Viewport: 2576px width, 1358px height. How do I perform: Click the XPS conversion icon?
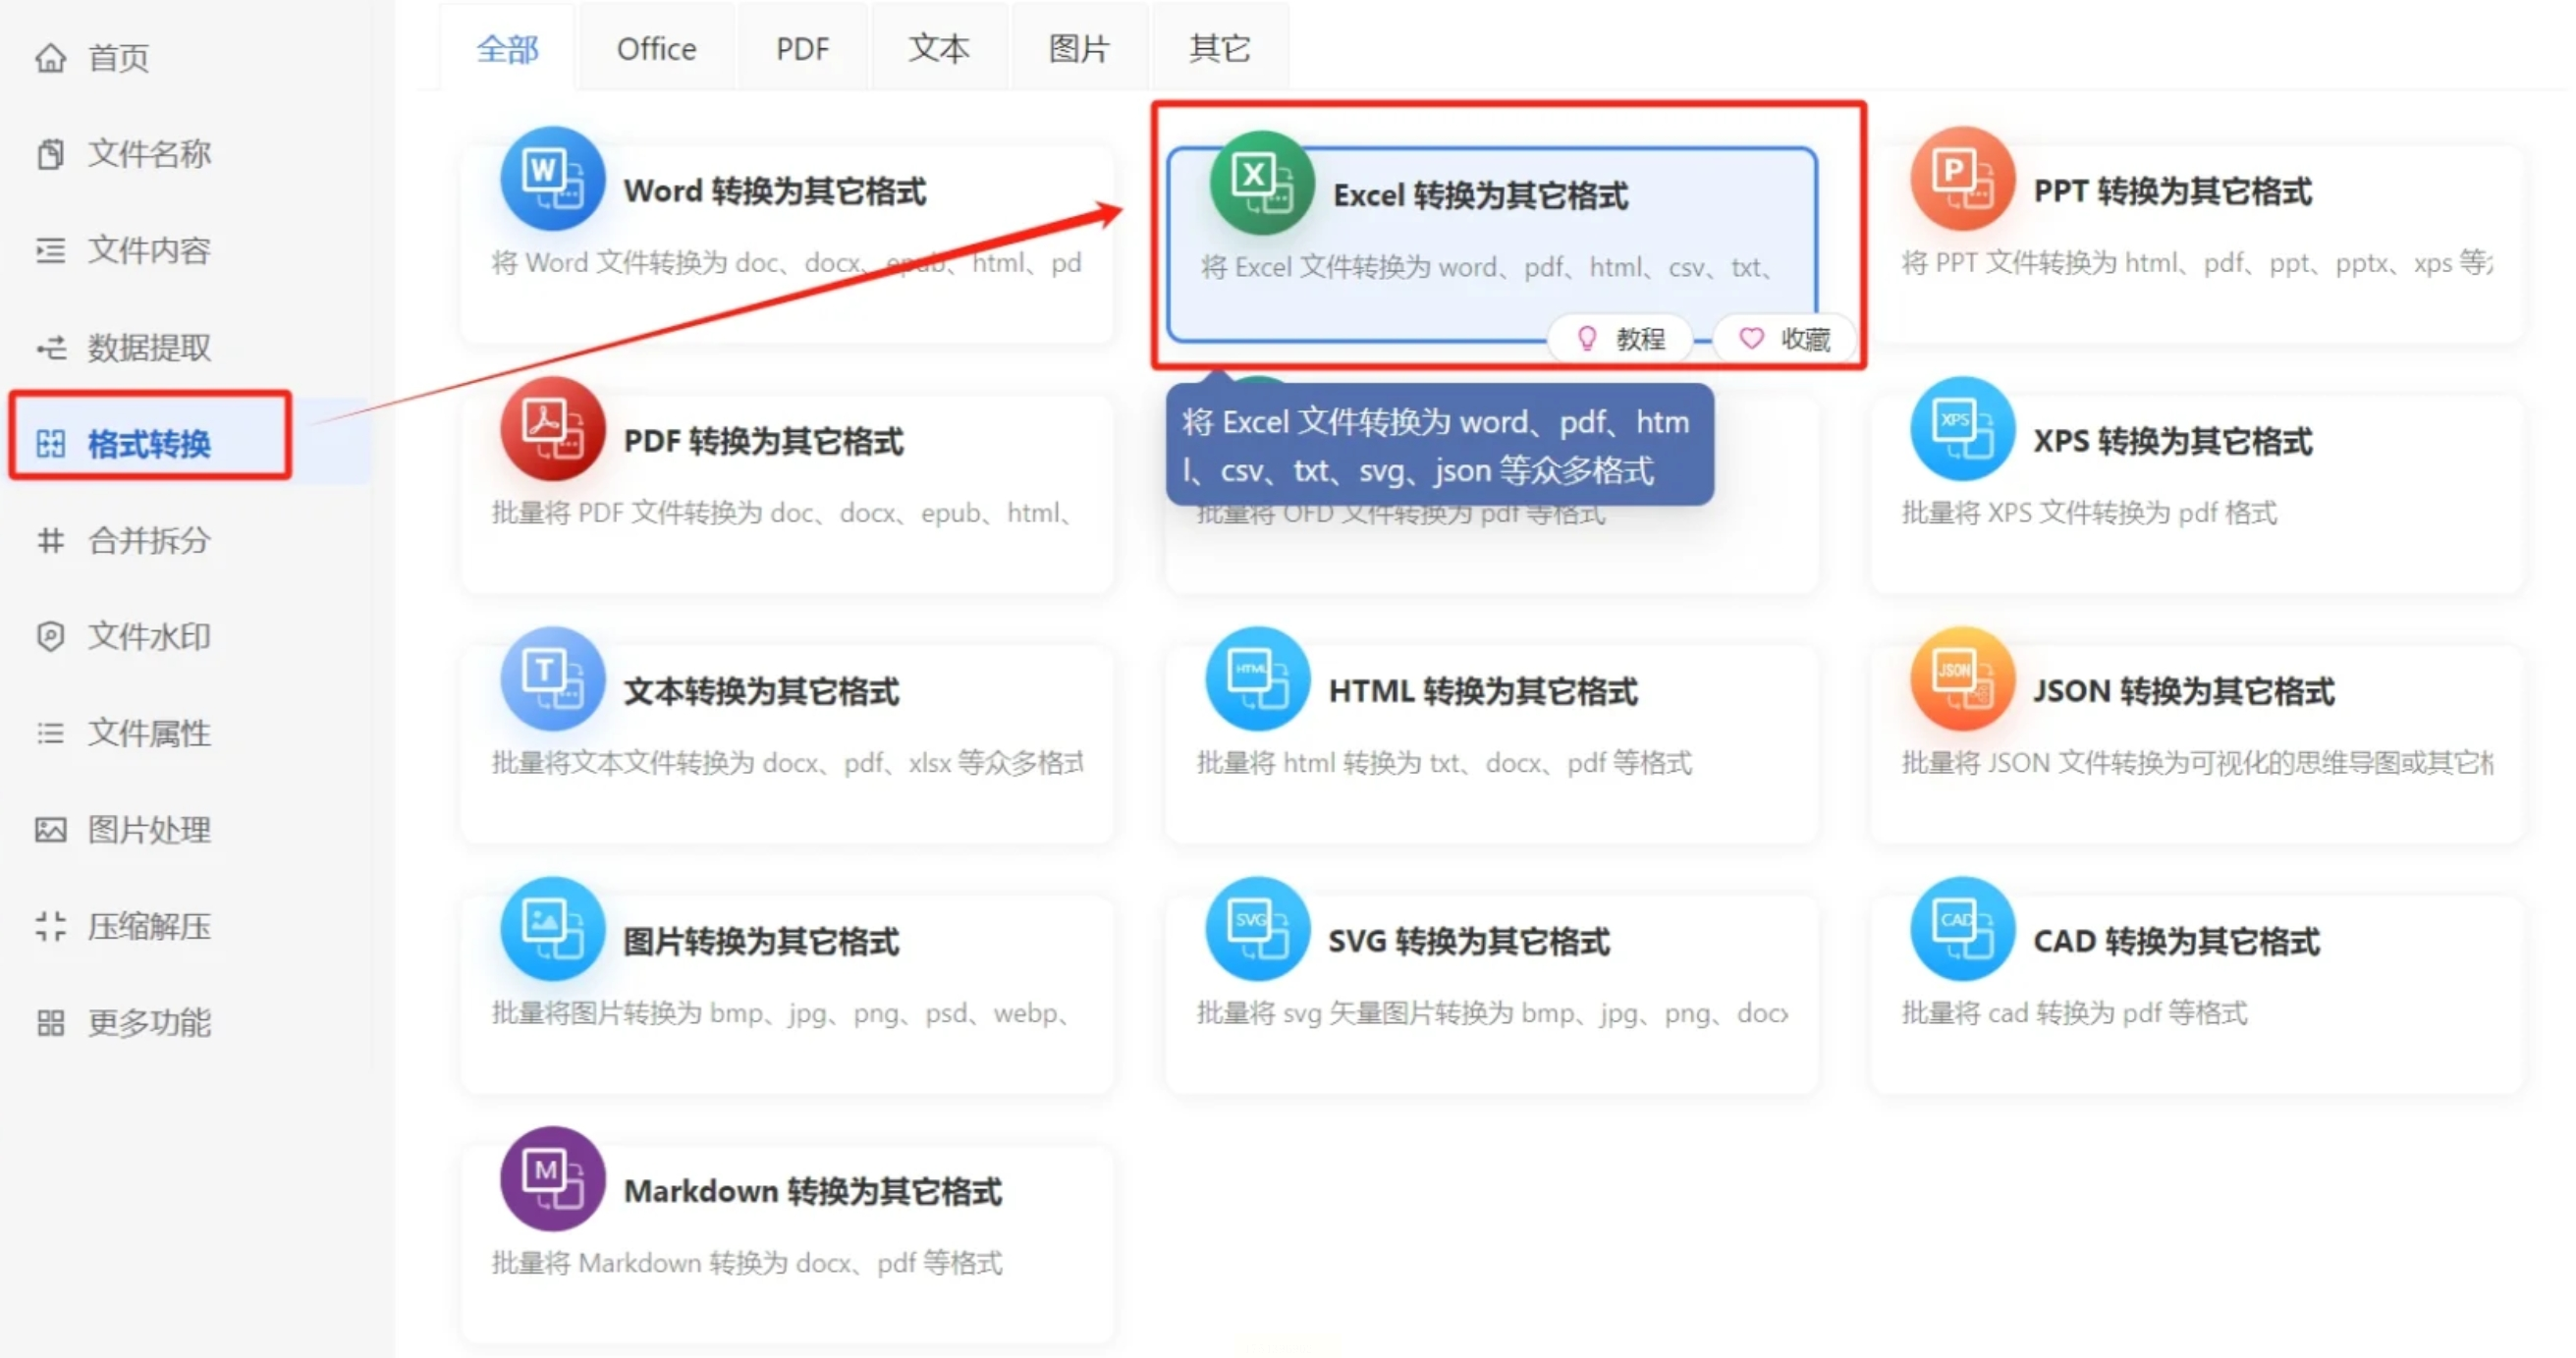[x=1961, y=430]
